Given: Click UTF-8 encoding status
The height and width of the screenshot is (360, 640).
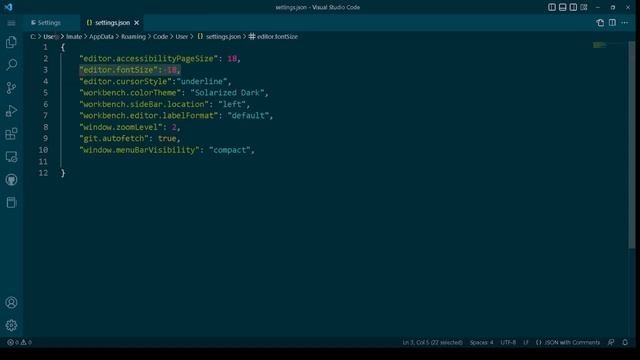Looking at the screenshot, I should point(508,342).
